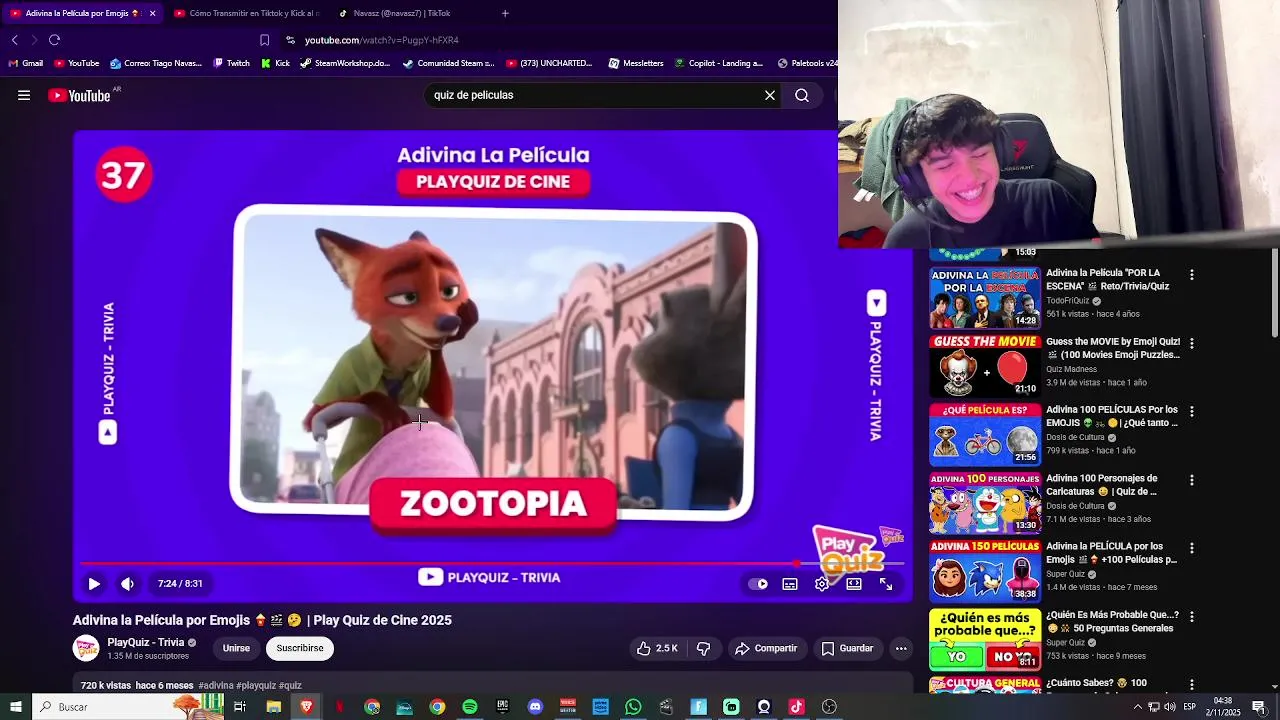Open Discord from the taskbar
1280x720 pixels.
coord(535,707)
